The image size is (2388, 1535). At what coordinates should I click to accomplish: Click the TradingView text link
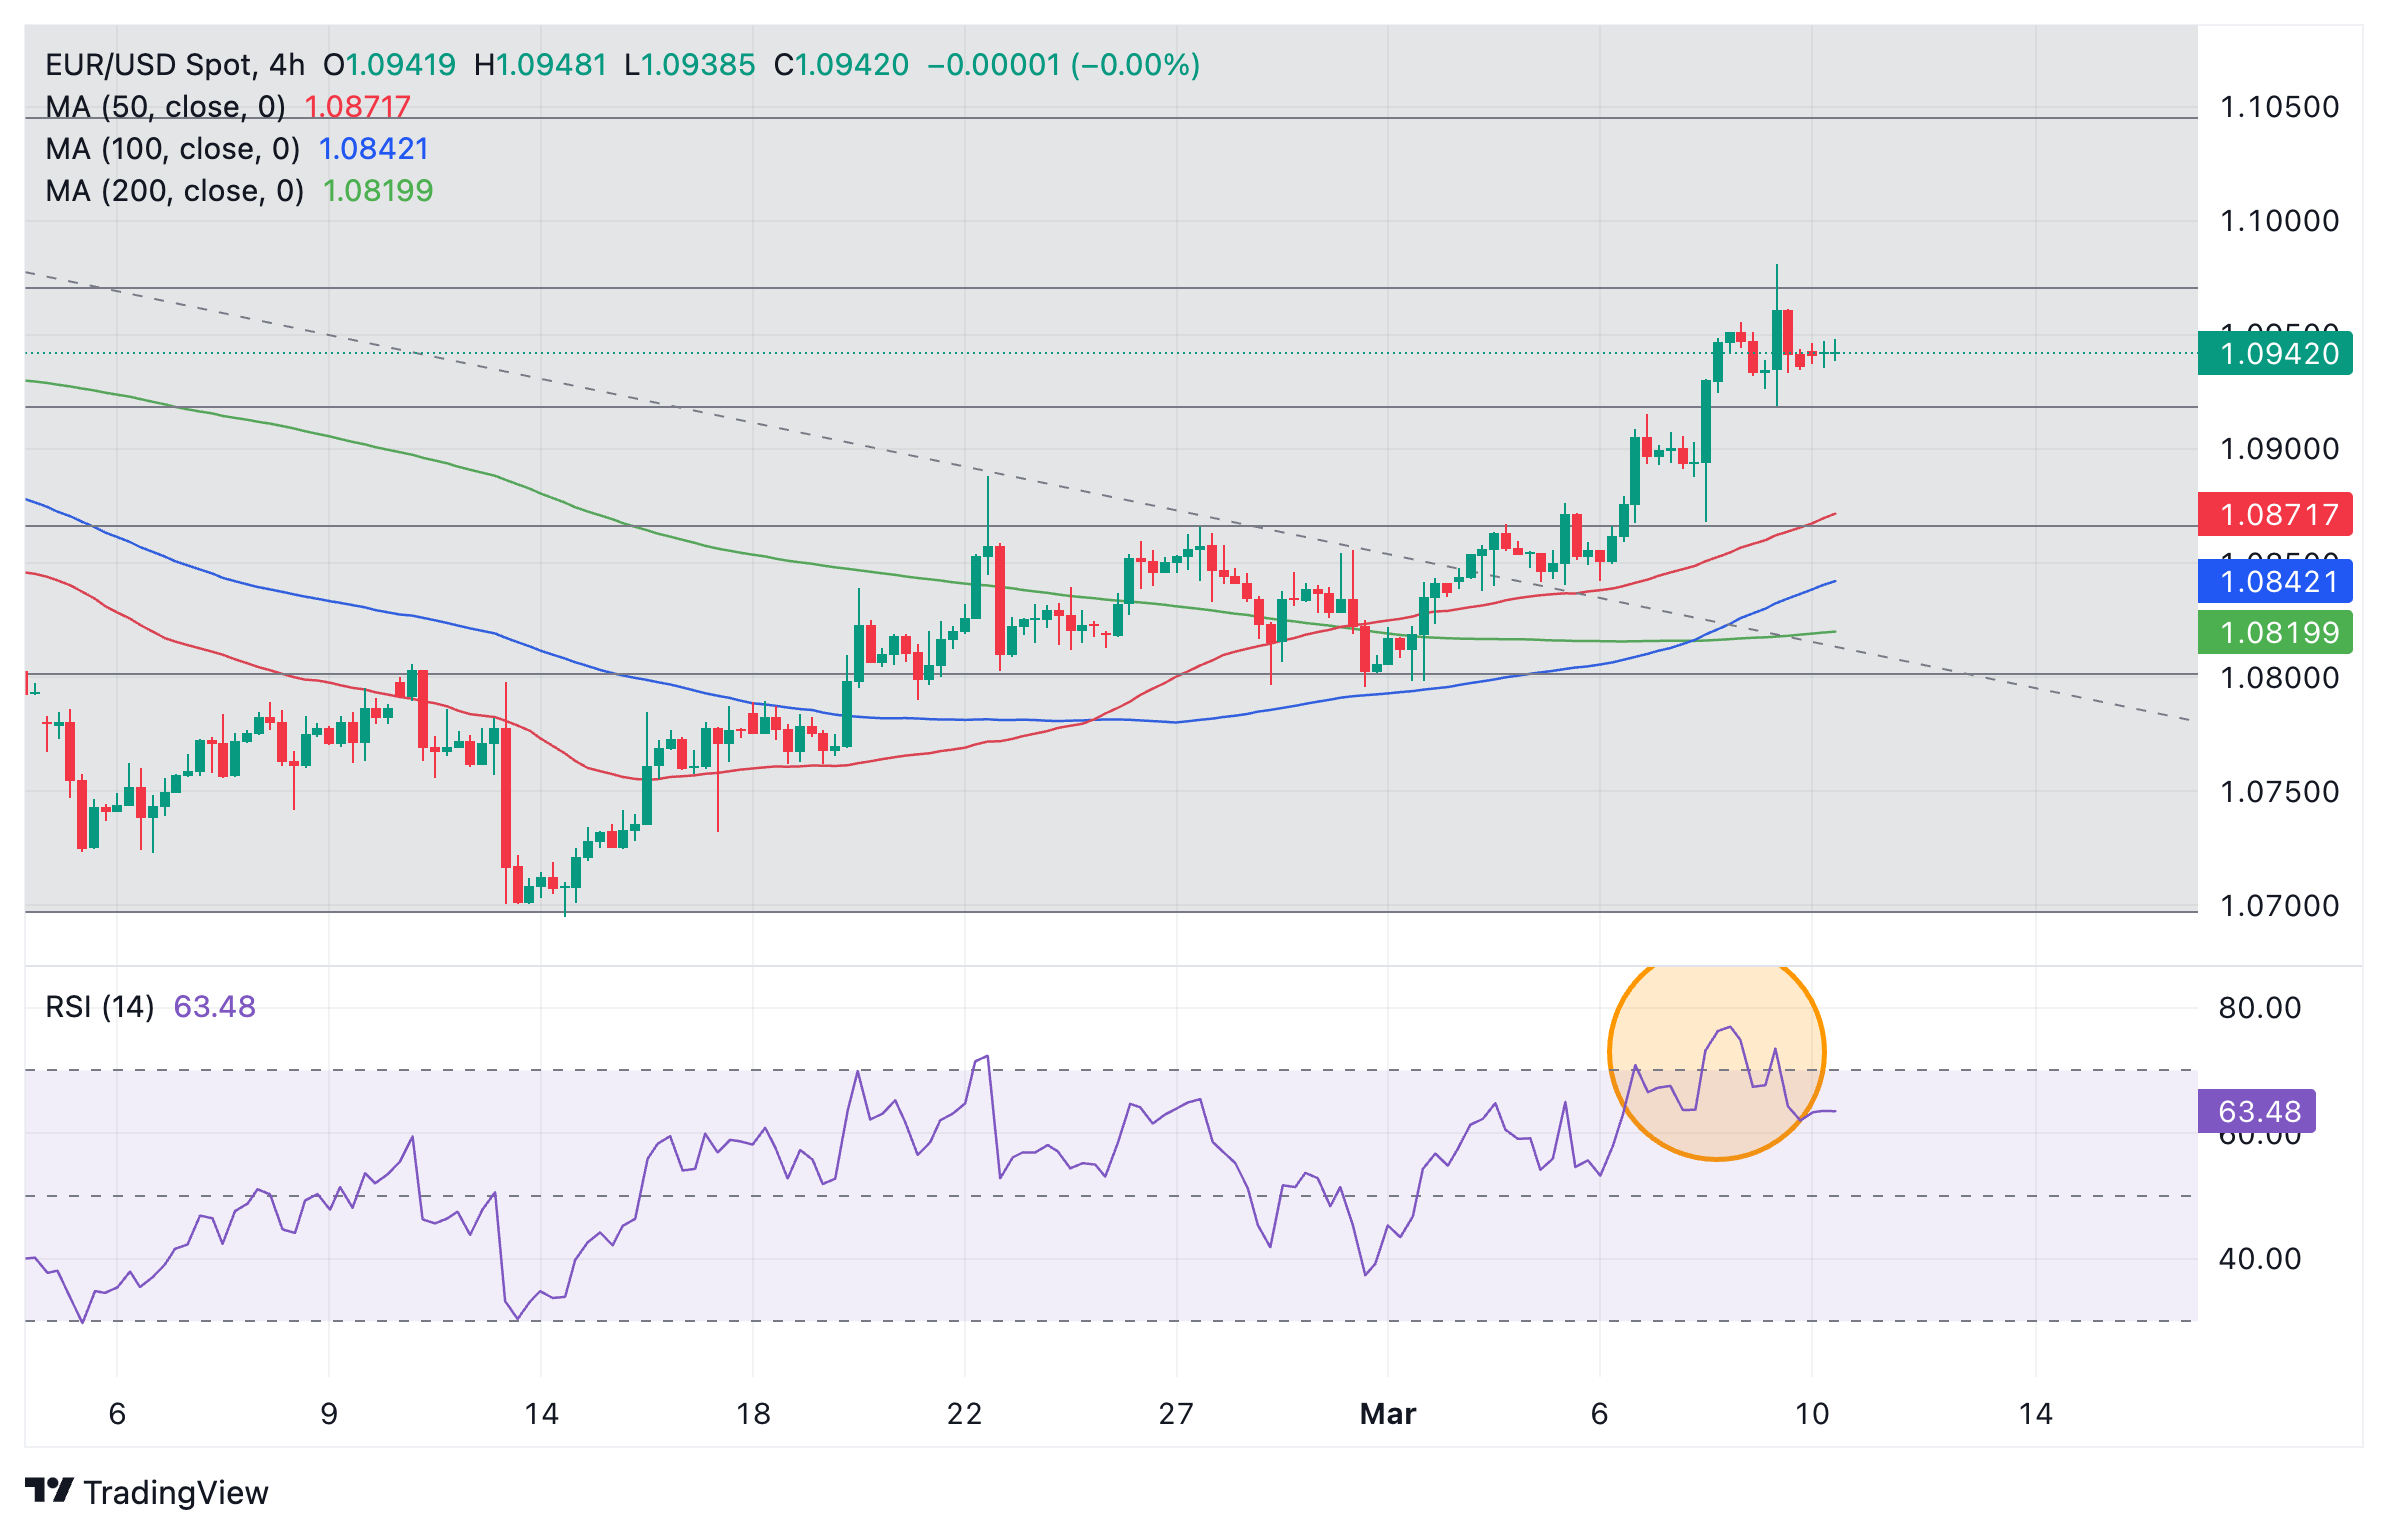click(176, 1493)
